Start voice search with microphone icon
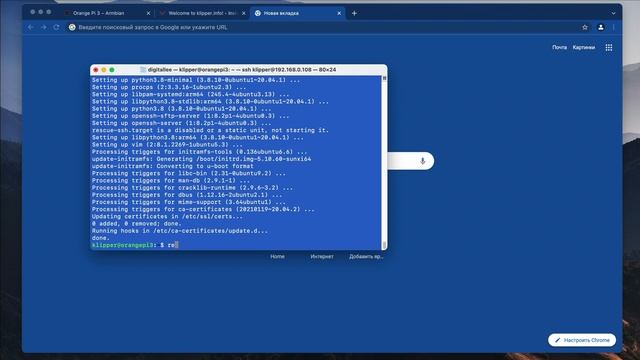The width and height of the screenshot is (640, 360). [x=422, y=161]
